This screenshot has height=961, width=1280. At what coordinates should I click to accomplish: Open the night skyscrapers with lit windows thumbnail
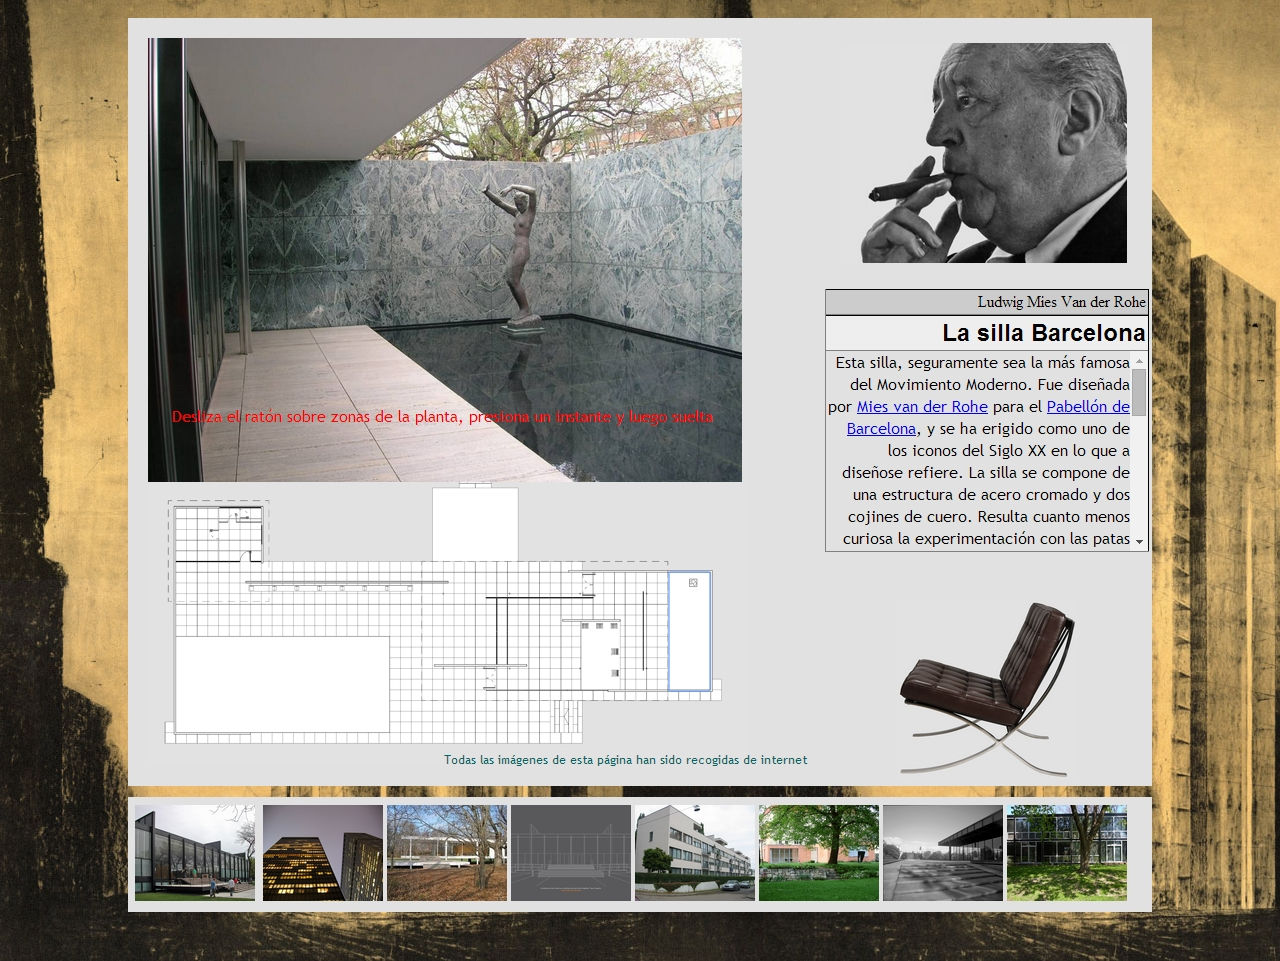[x=323, y=853]
